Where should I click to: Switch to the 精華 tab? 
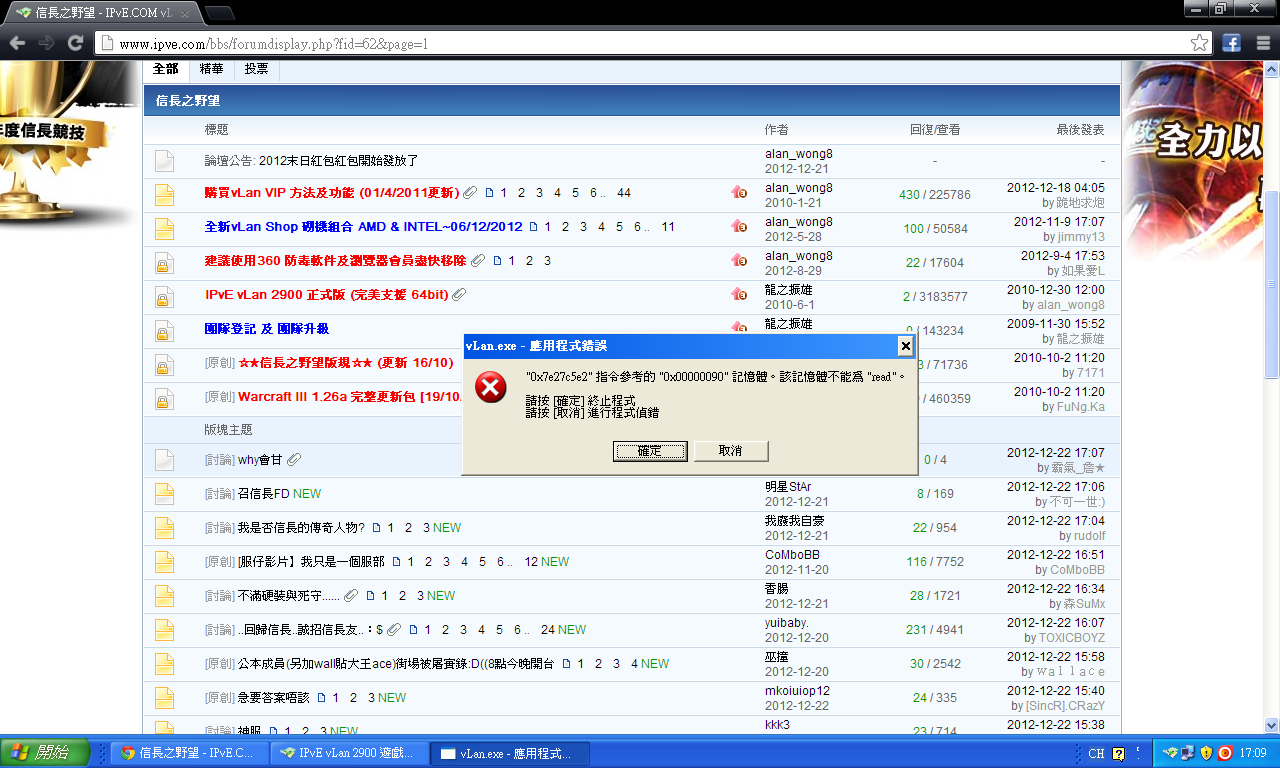coord(211,69)
